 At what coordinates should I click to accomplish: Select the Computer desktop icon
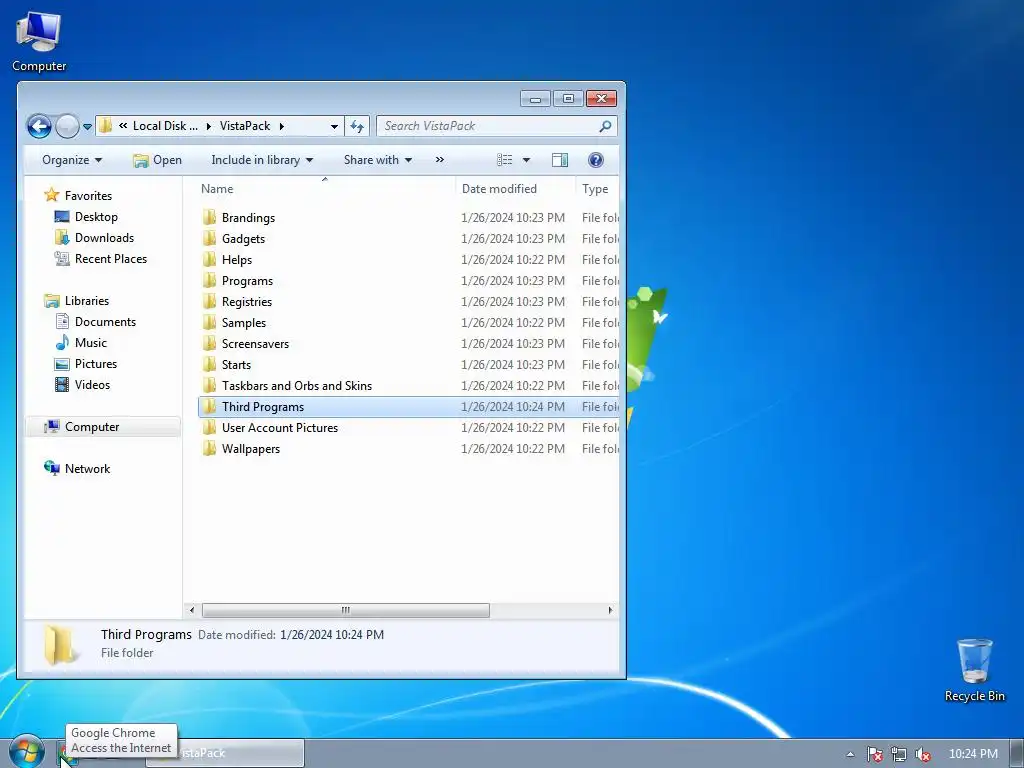click(x=39, y=42)
